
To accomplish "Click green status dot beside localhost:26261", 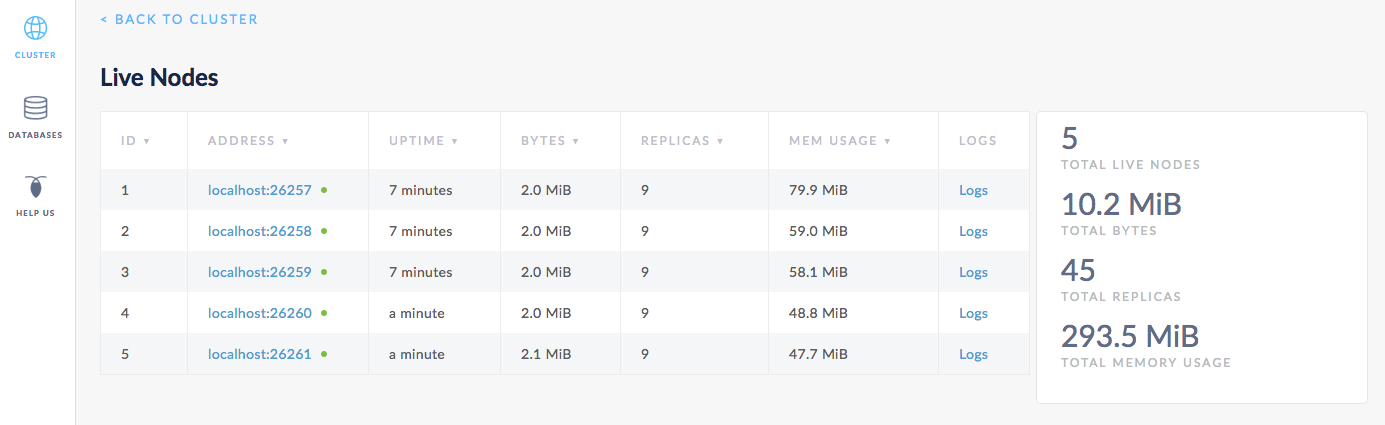I will [x=324, y=353].
